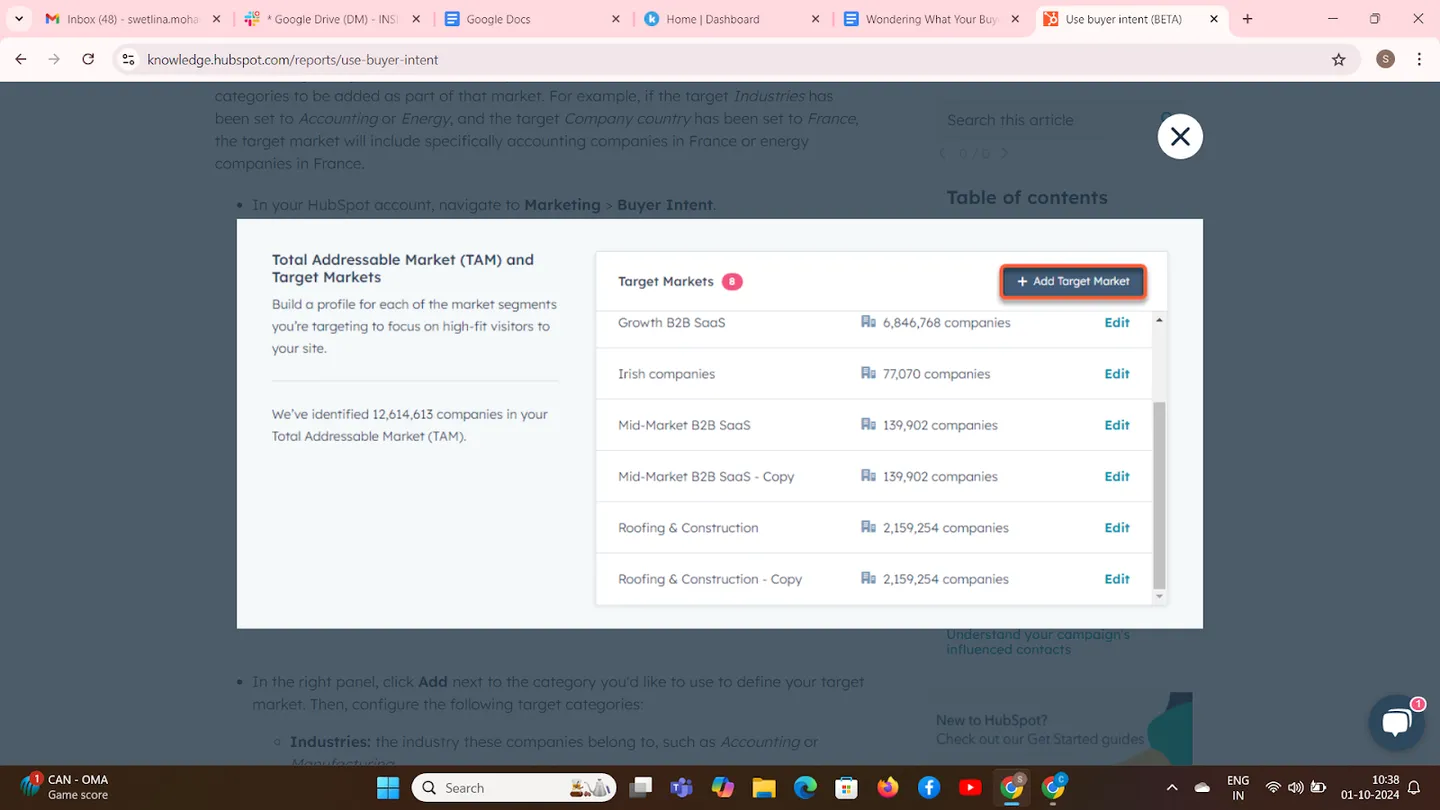The width and height of the screenshot is (1440, 810).
Task: Switch to the Home | Dashboard tab
Action: [733, 19]
